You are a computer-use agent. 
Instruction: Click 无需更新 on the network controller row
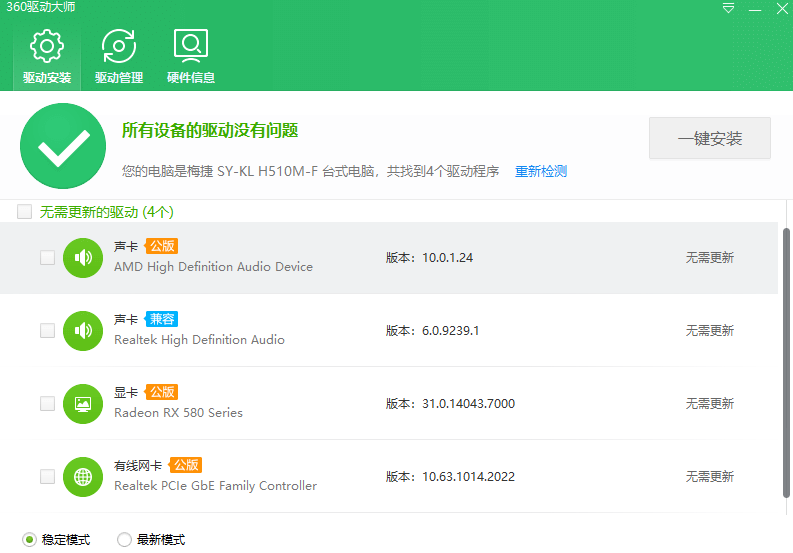(x=710, y=476)
